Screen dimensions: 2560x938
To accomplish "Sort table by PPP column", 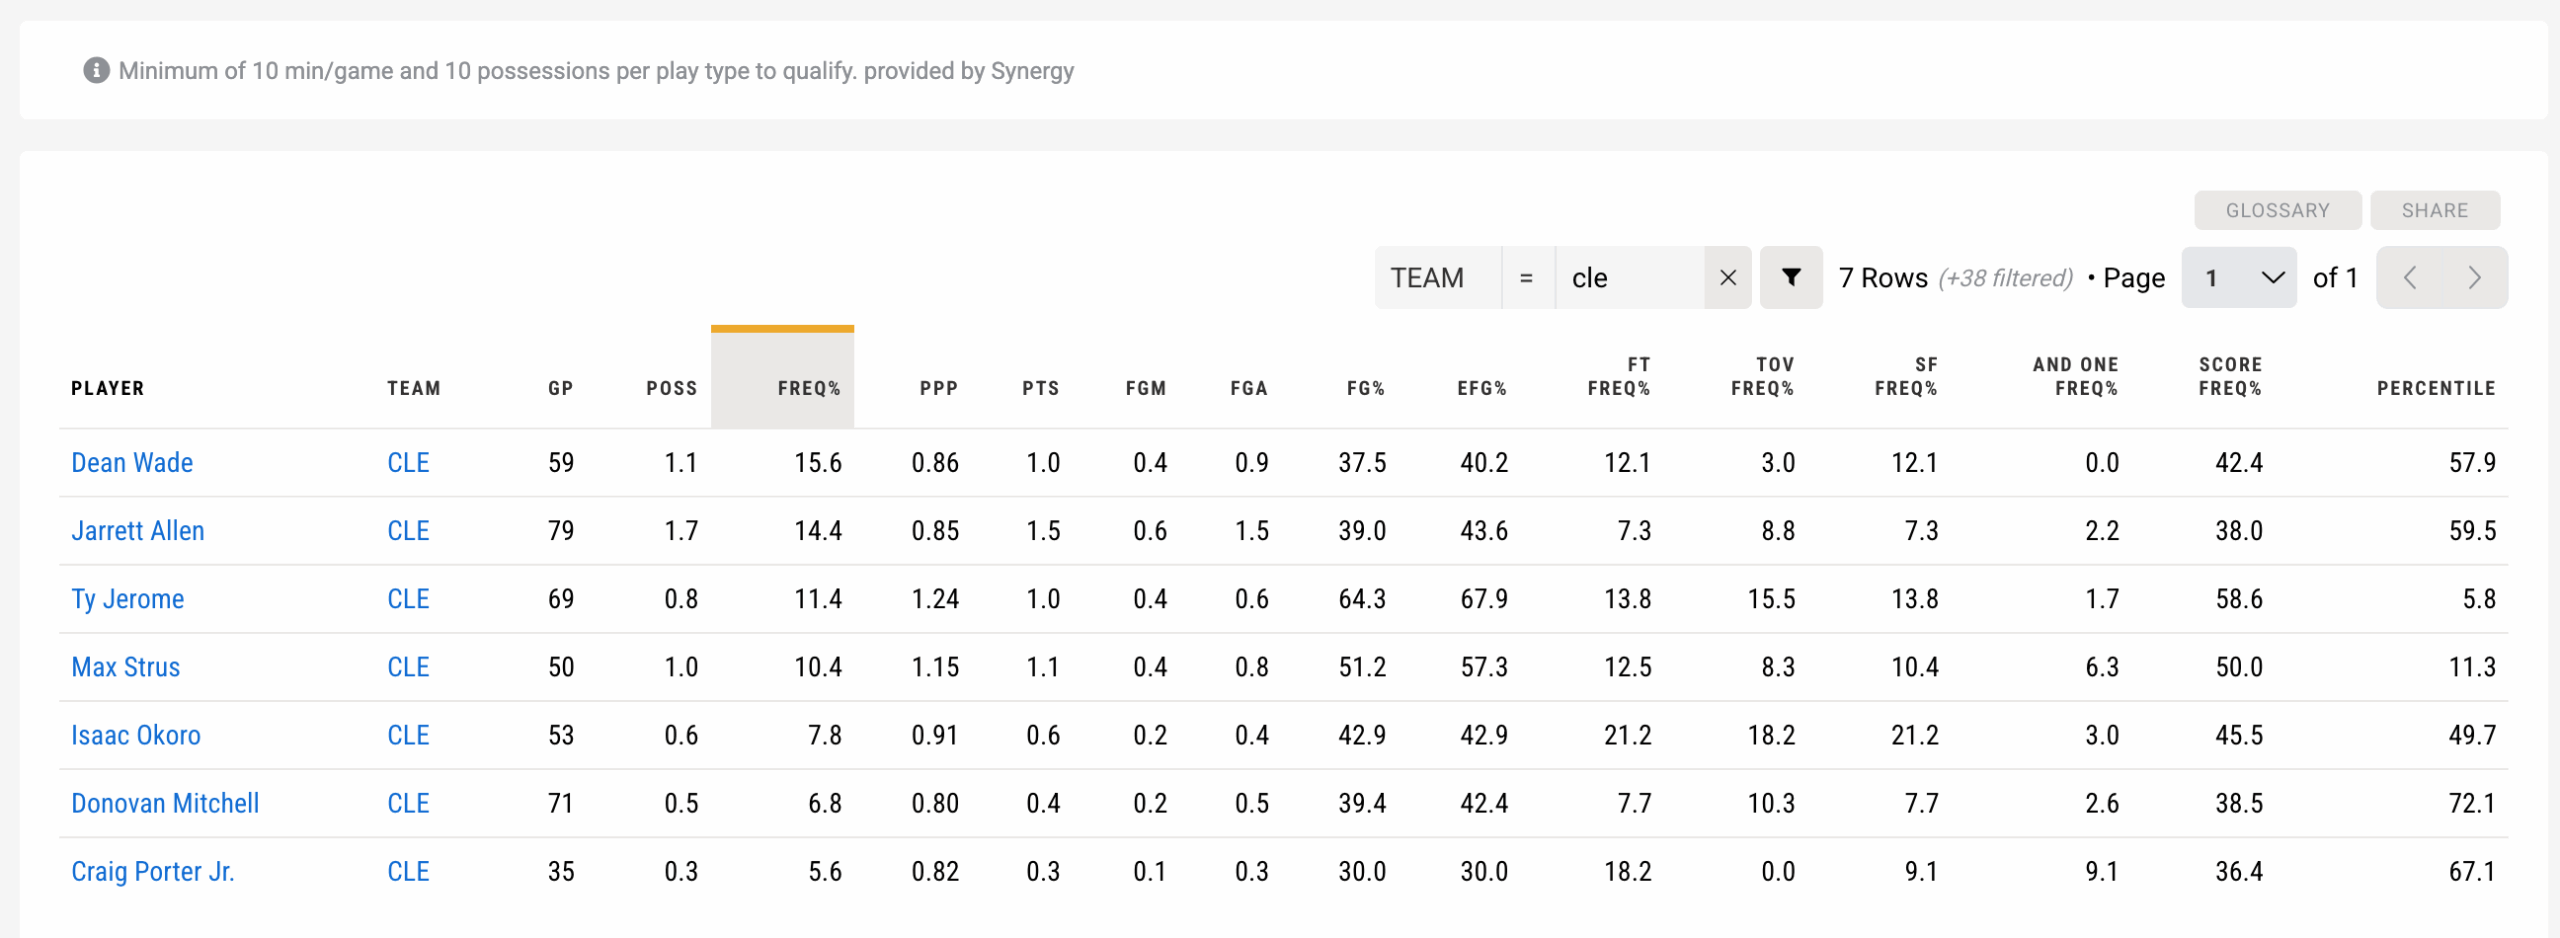I will click(938, 388).
